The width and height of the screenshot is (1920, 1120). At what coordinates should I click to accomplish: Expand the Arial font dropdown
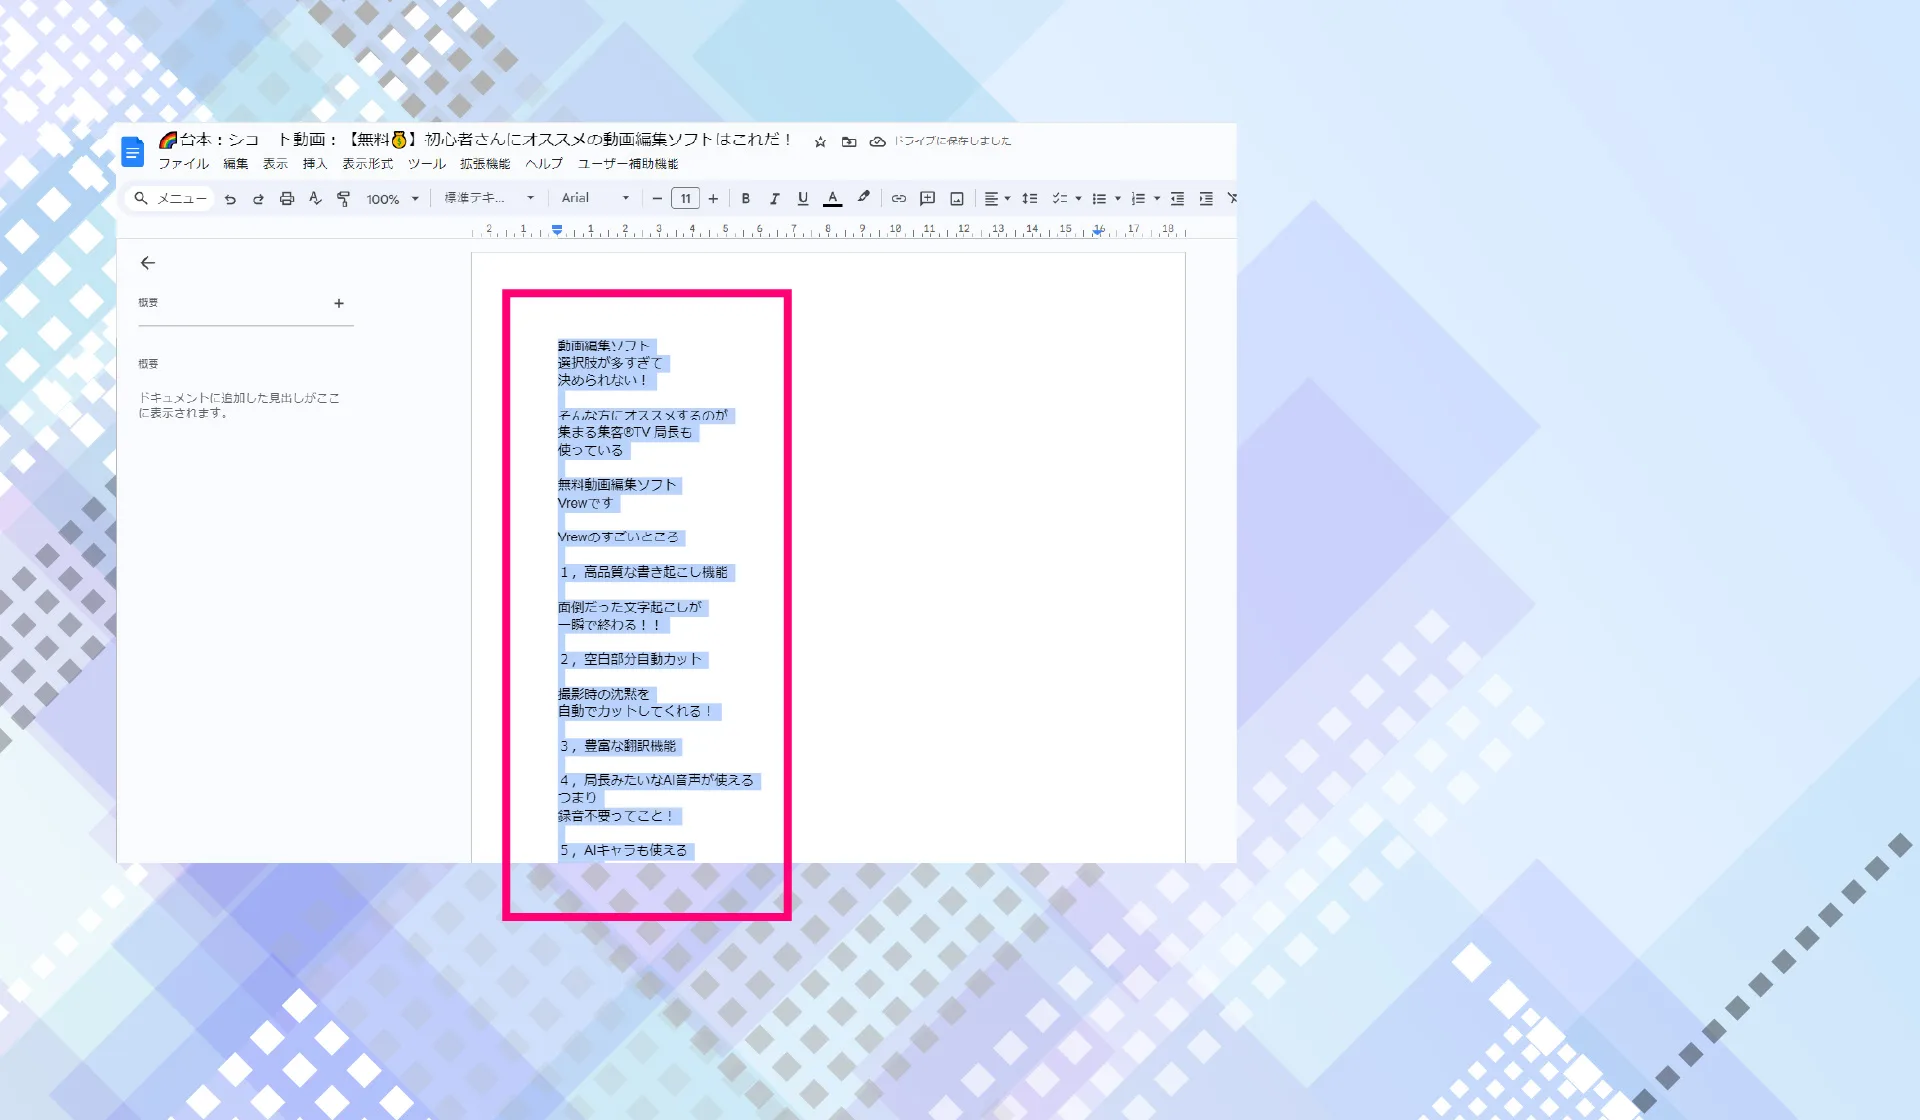tap(596, 198)
